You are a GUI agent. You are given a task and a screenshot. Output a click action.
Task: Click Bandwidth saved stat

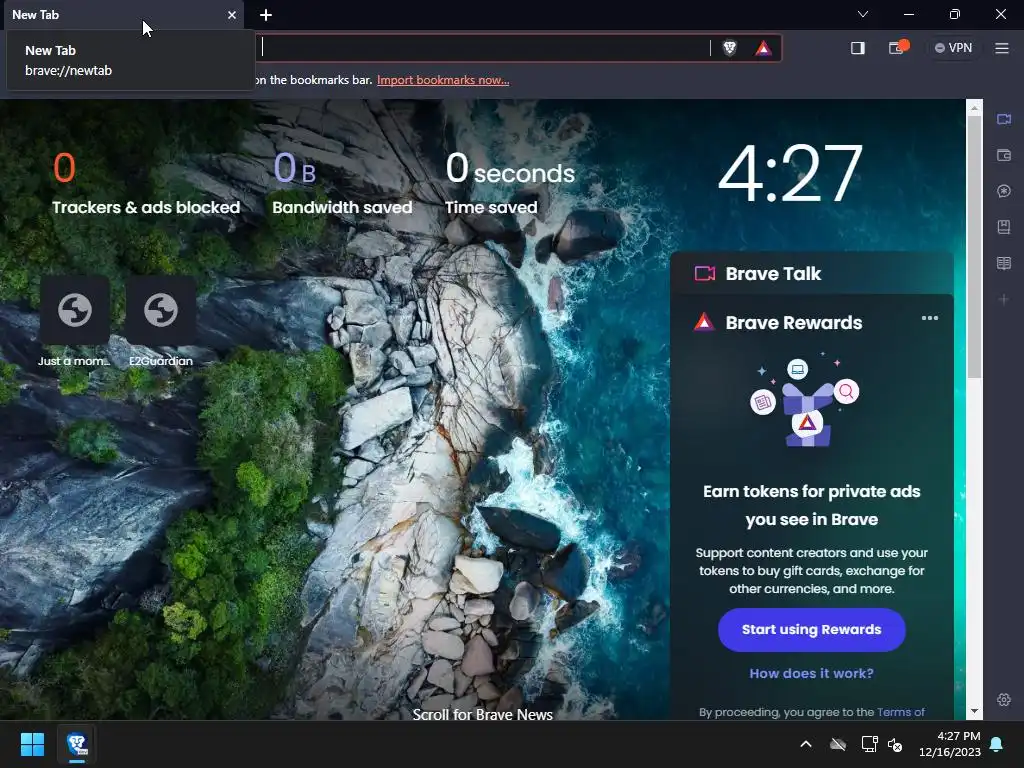pos(342,184)
